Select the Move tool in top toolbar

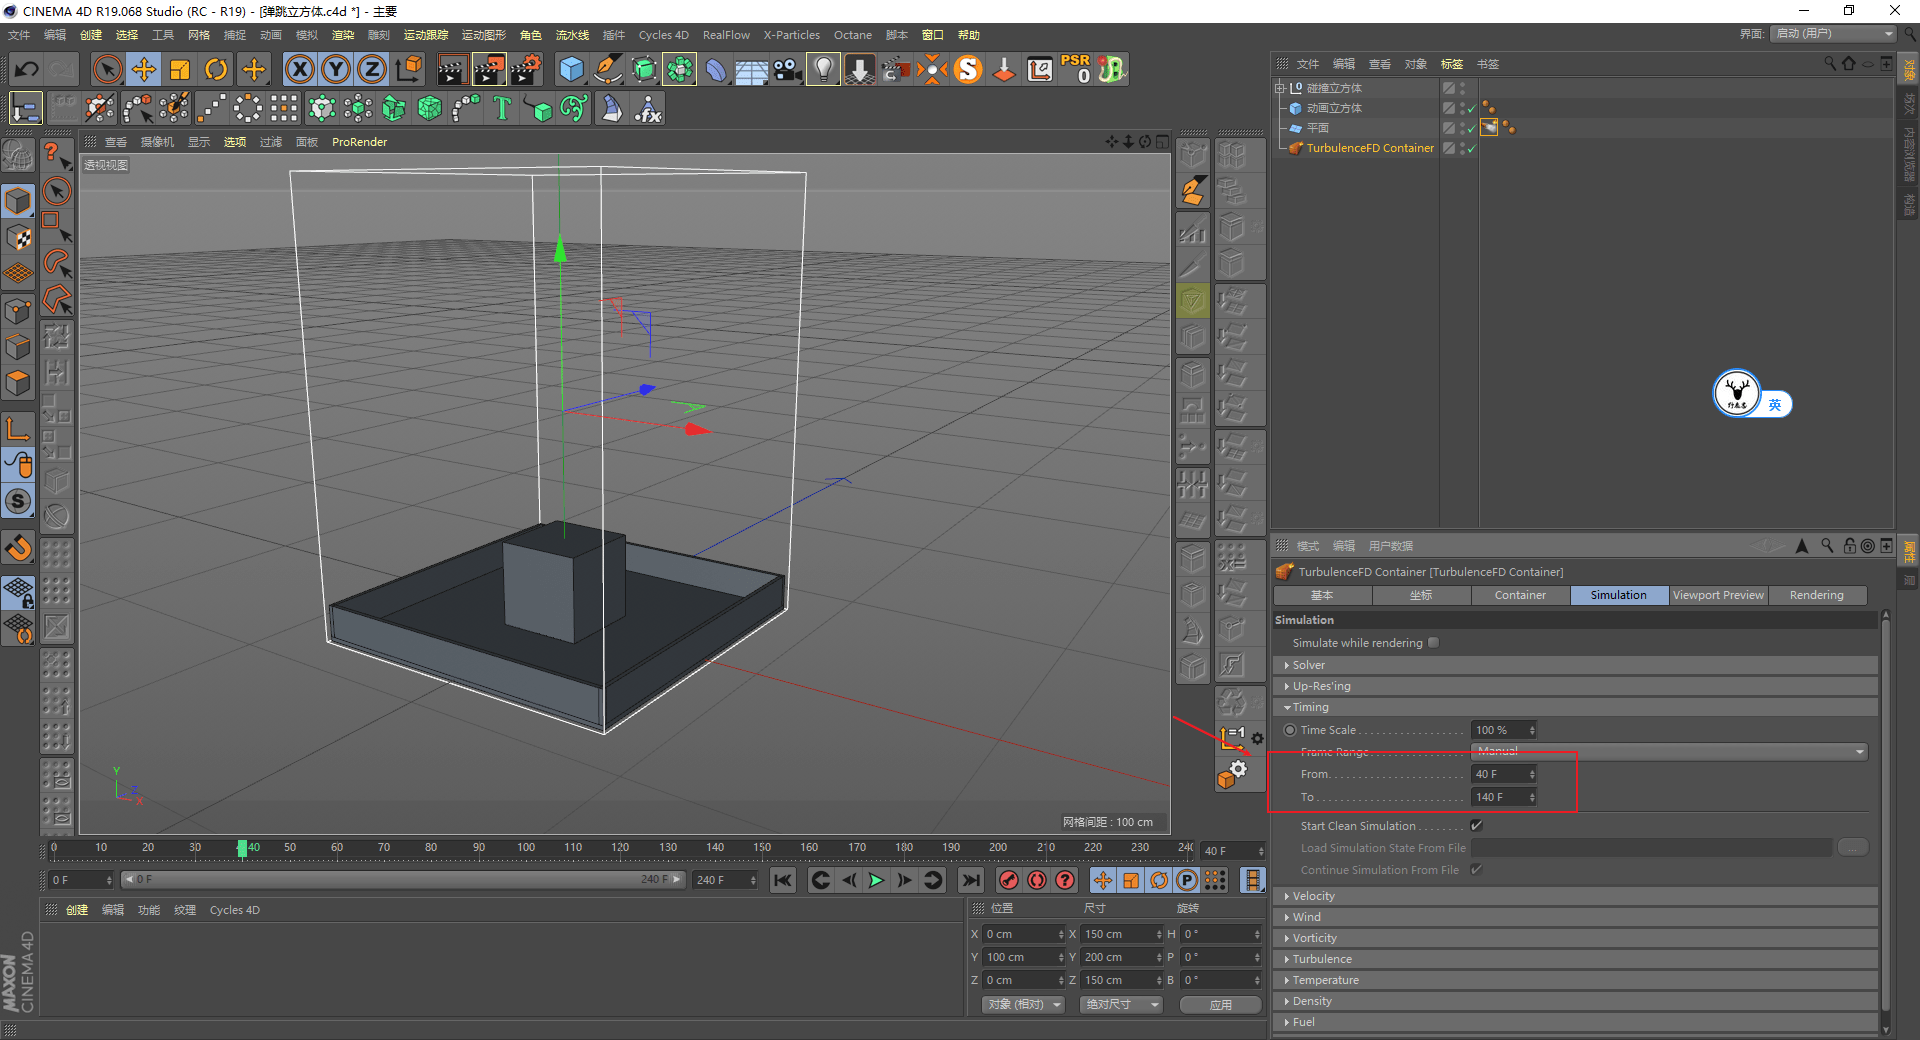tap(144, 69)
